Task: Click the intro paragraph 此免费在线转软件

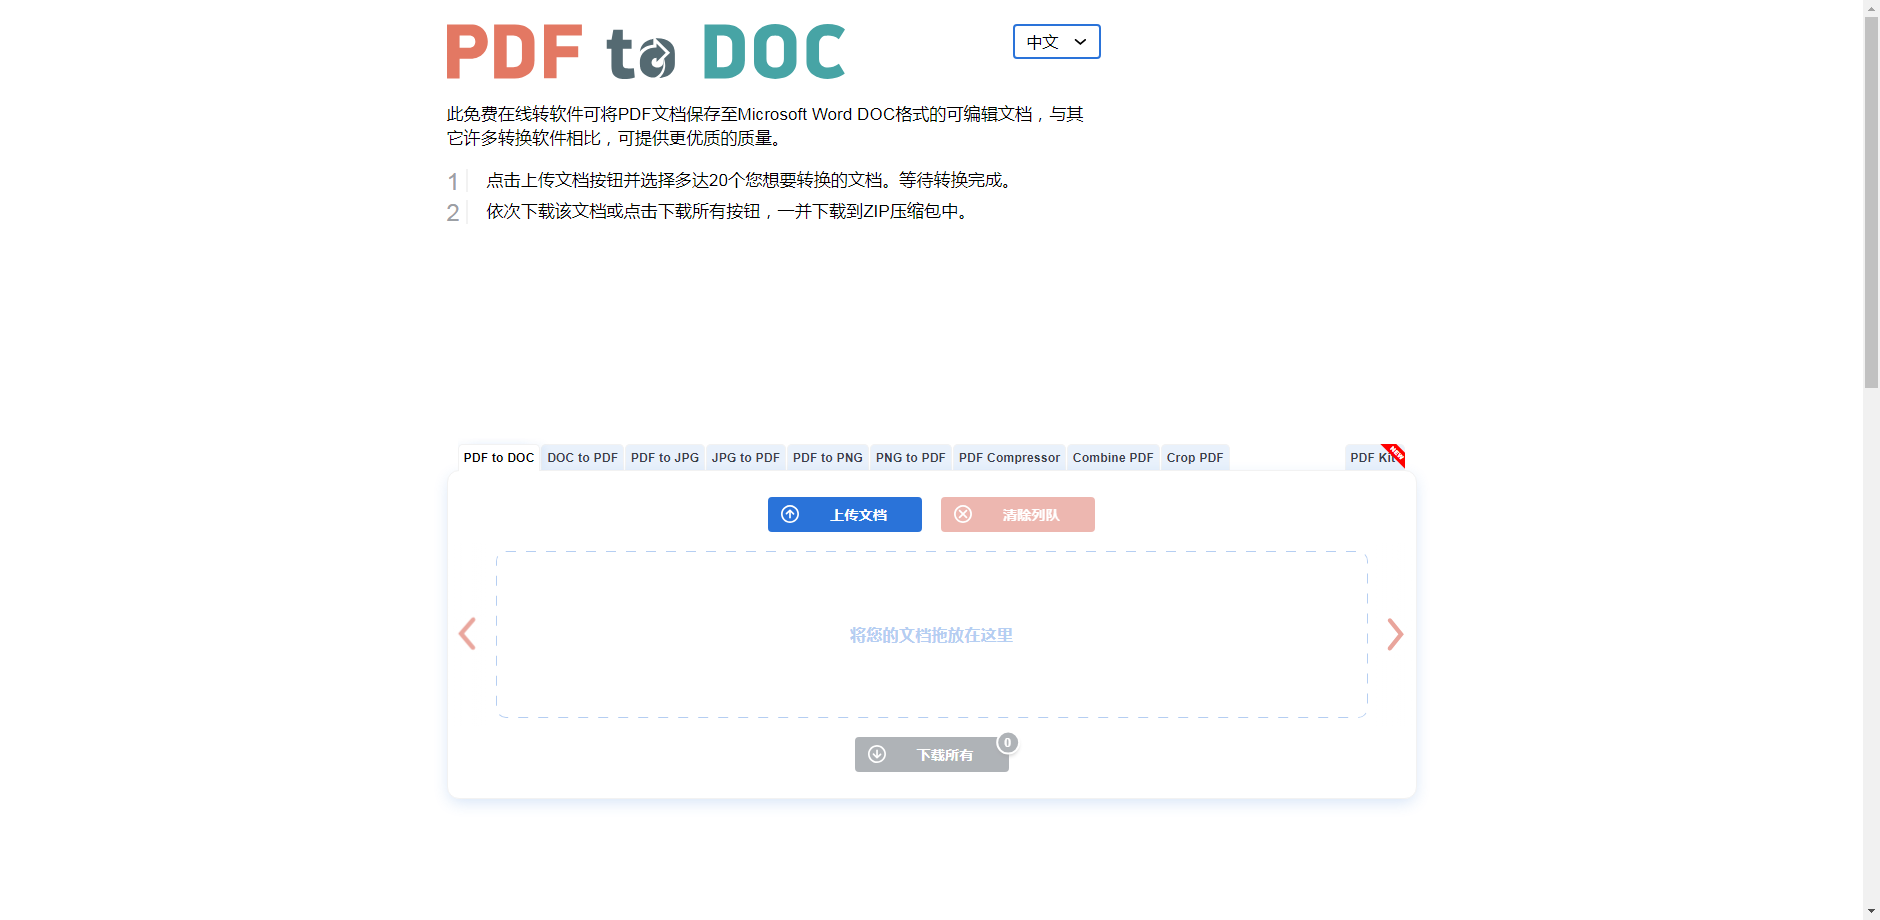Action: (x=765, y=126)
